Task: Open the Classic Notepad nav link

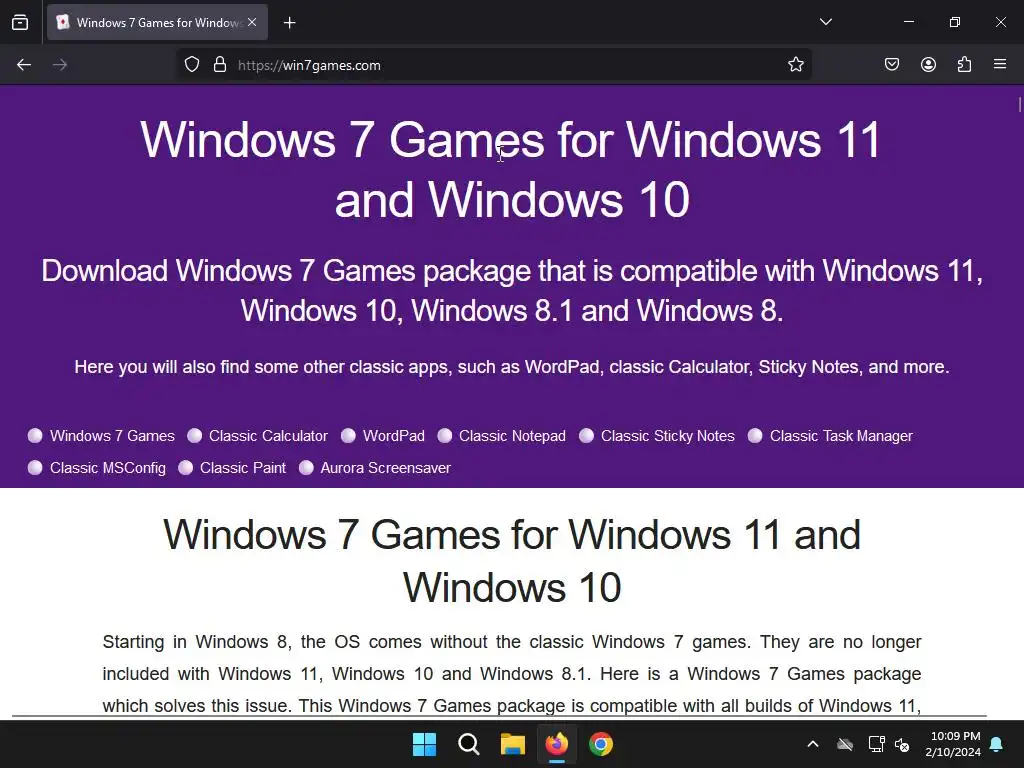Action: click(512, 436)
